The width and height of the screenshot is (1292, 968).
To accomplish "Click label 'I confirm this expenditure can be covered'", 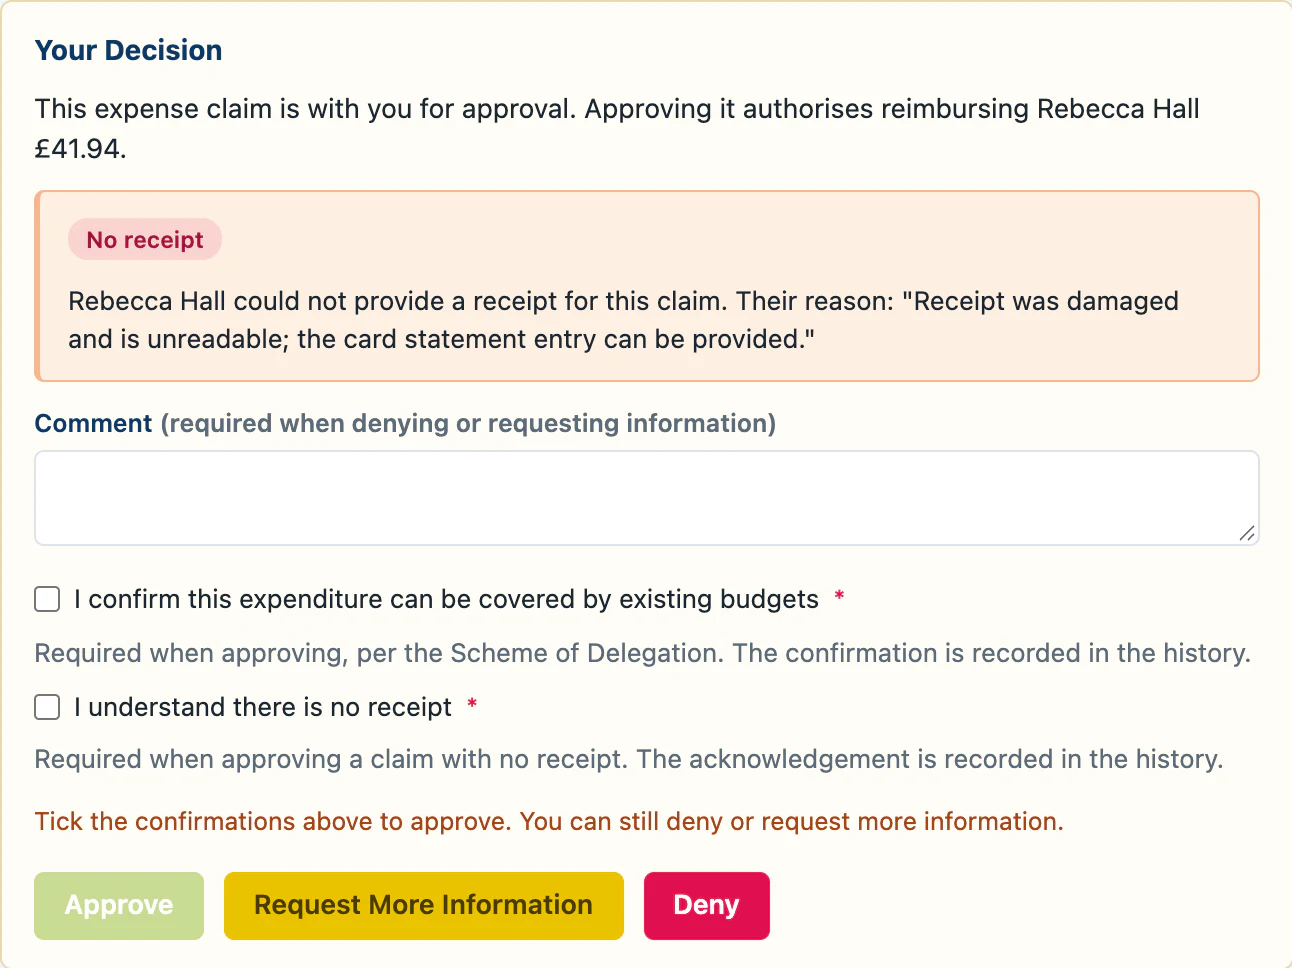I will point(446,599).
